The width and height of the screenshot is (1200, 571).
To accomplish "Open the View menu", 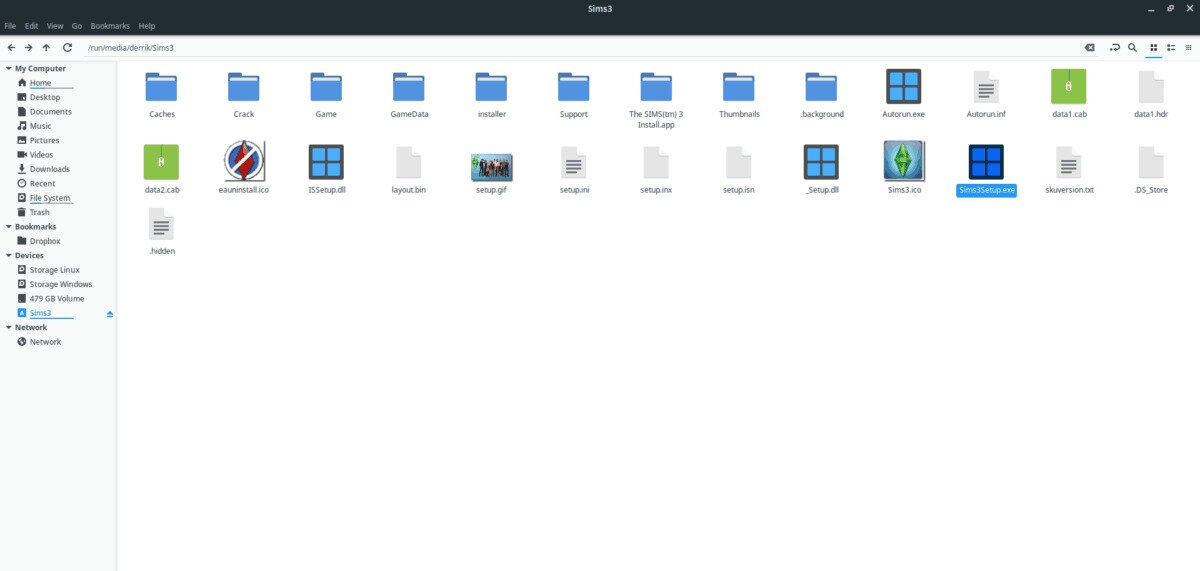I will coord(55,25).
